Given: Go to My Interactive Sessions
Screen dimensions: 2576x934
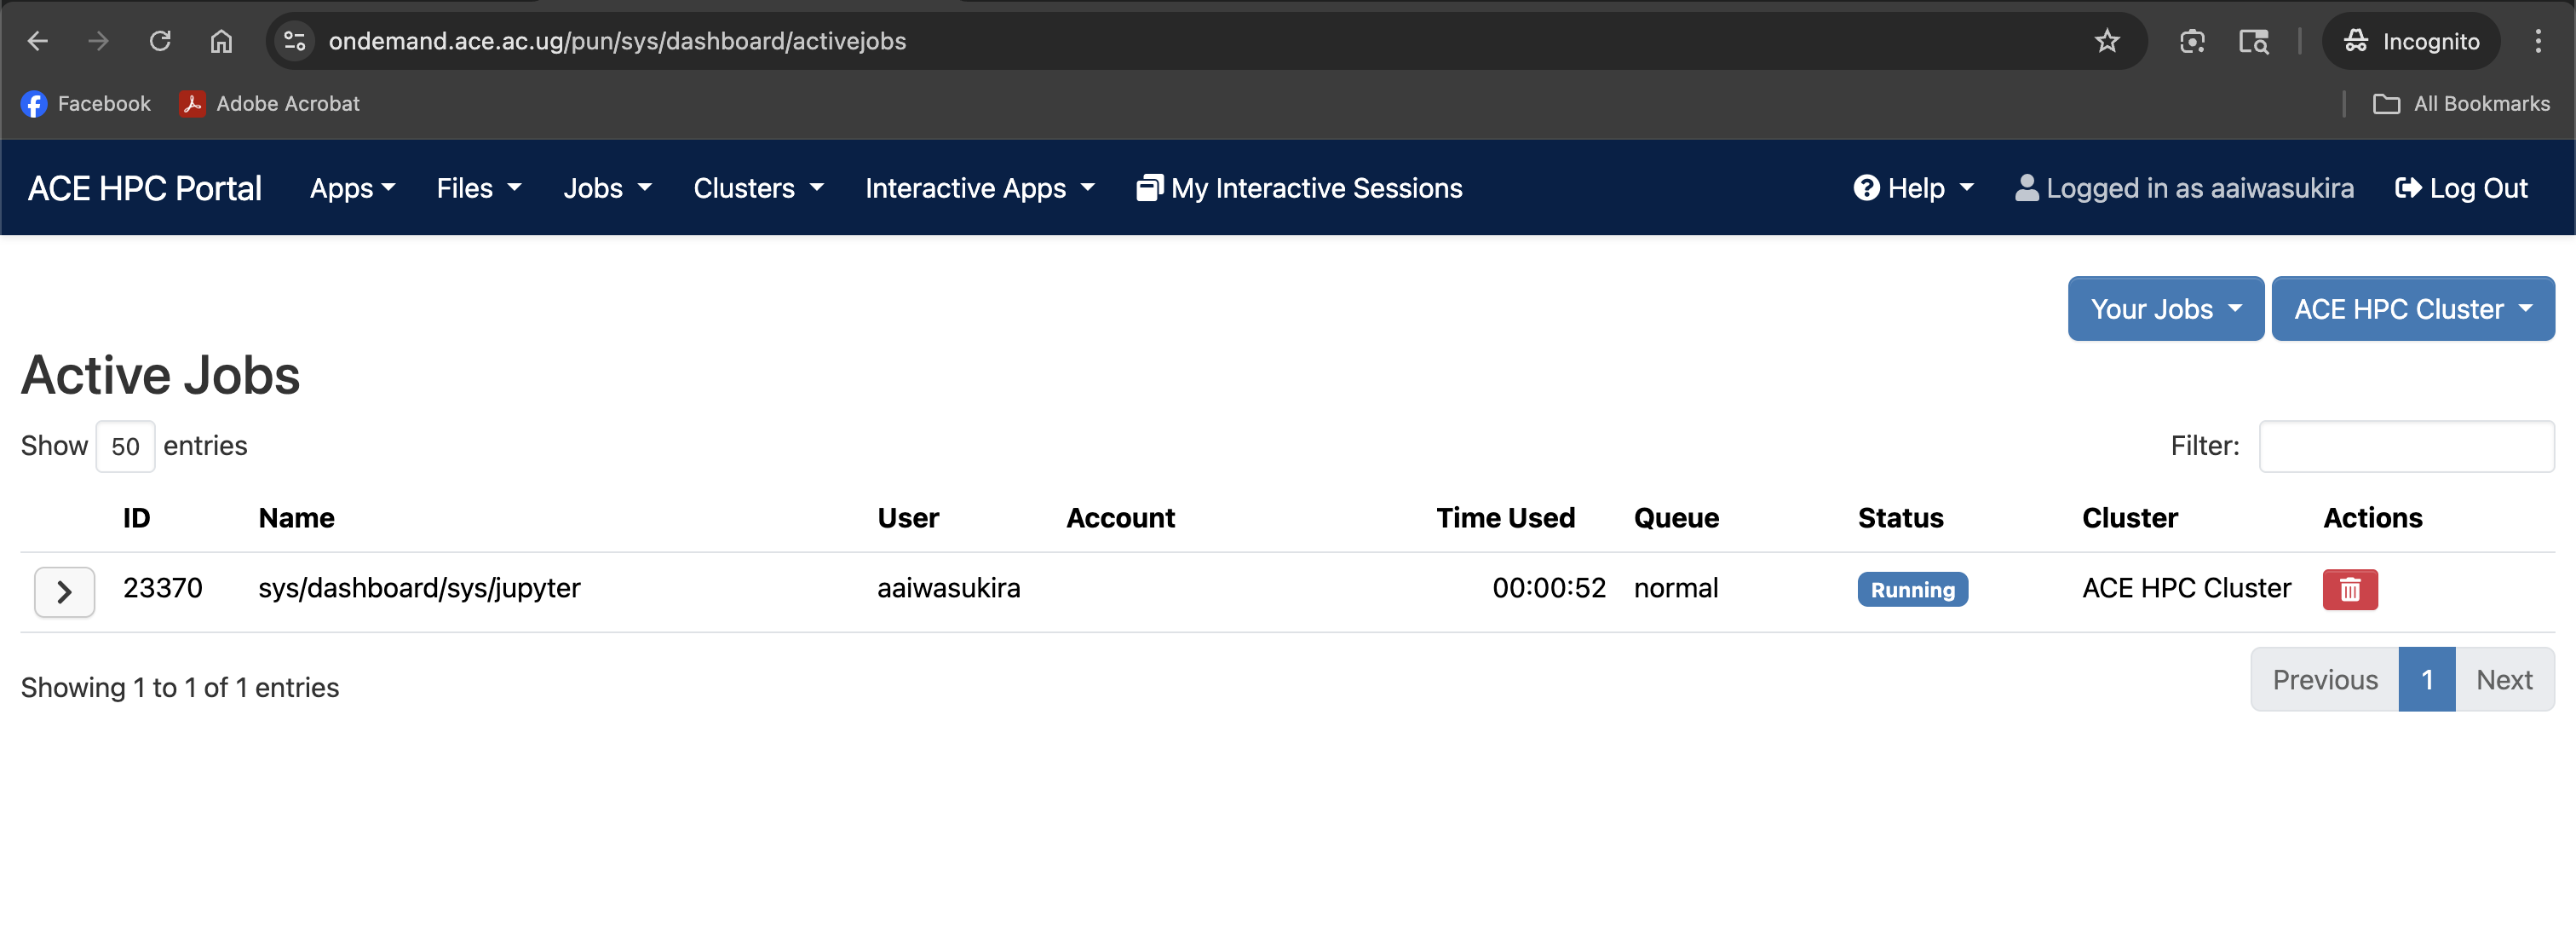Looking at the screenshot, I should (1299, 188).
